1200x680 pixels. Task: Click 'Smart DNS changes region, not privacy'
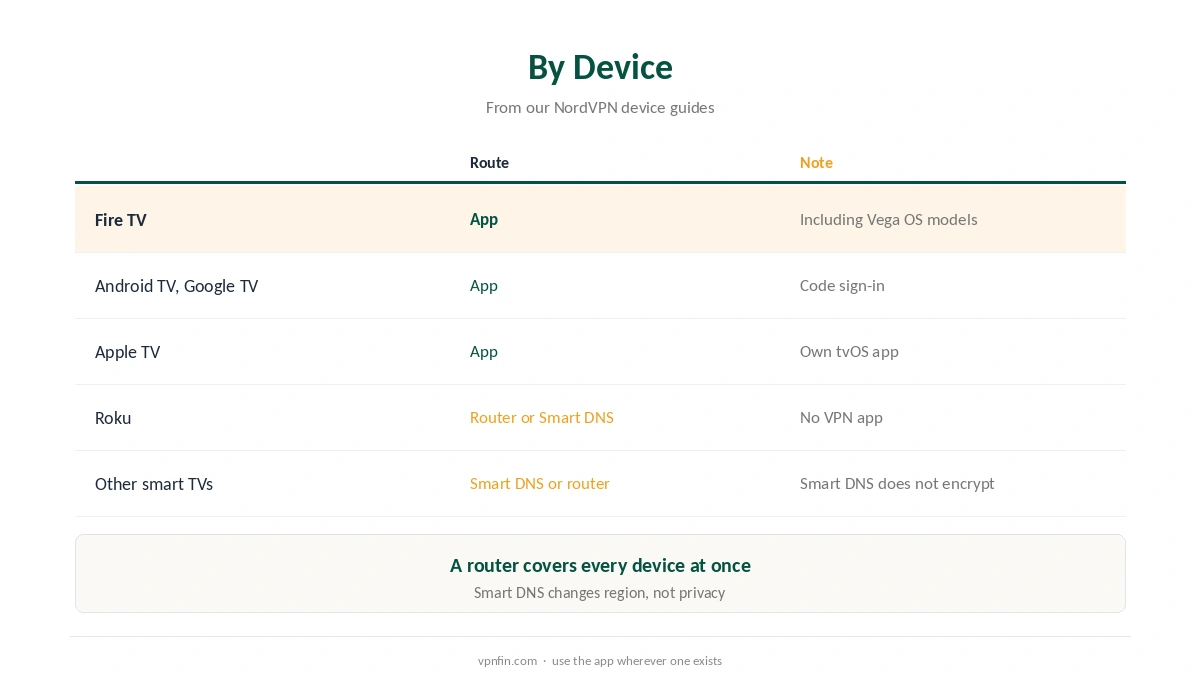coord(600,592)
